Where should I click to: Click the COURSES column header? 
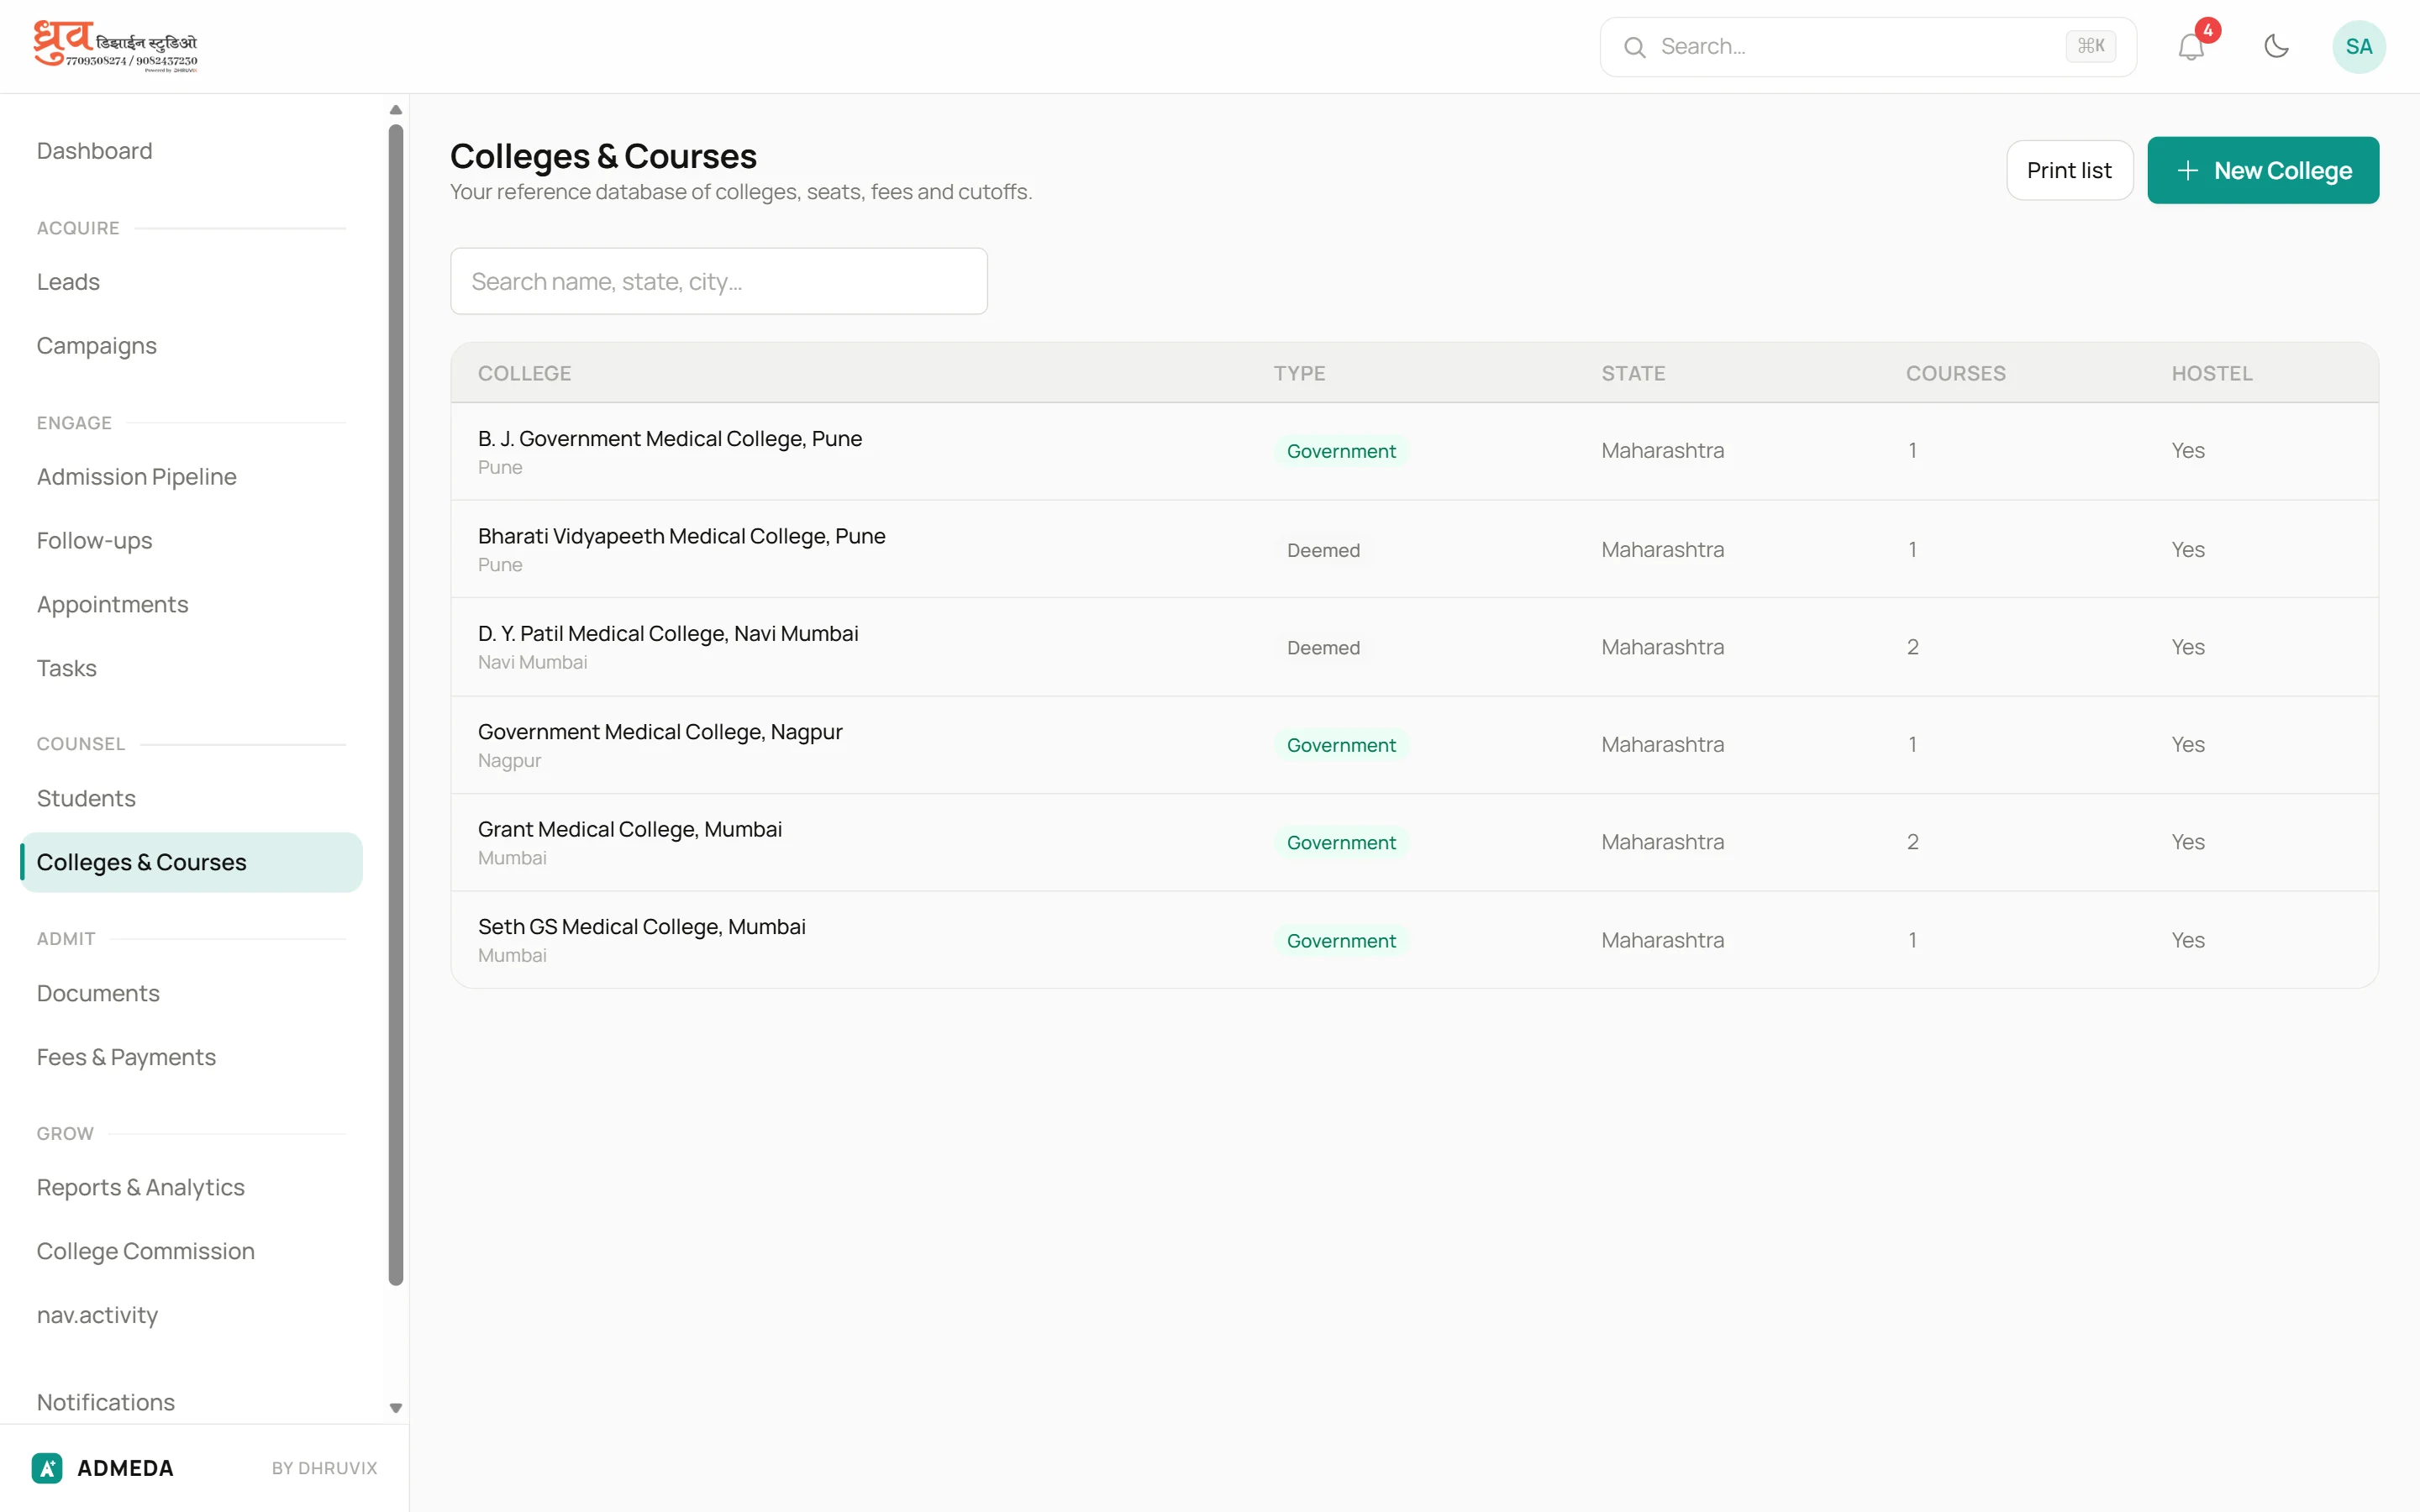pos(1955,373)
